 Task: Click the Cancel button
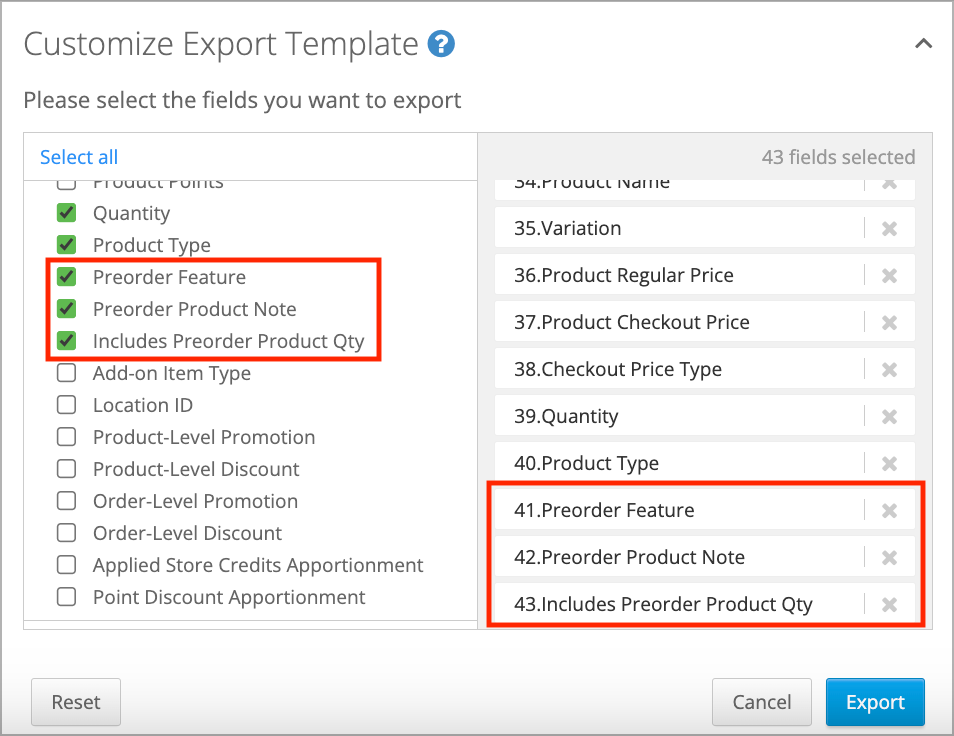tap(762, 702)
